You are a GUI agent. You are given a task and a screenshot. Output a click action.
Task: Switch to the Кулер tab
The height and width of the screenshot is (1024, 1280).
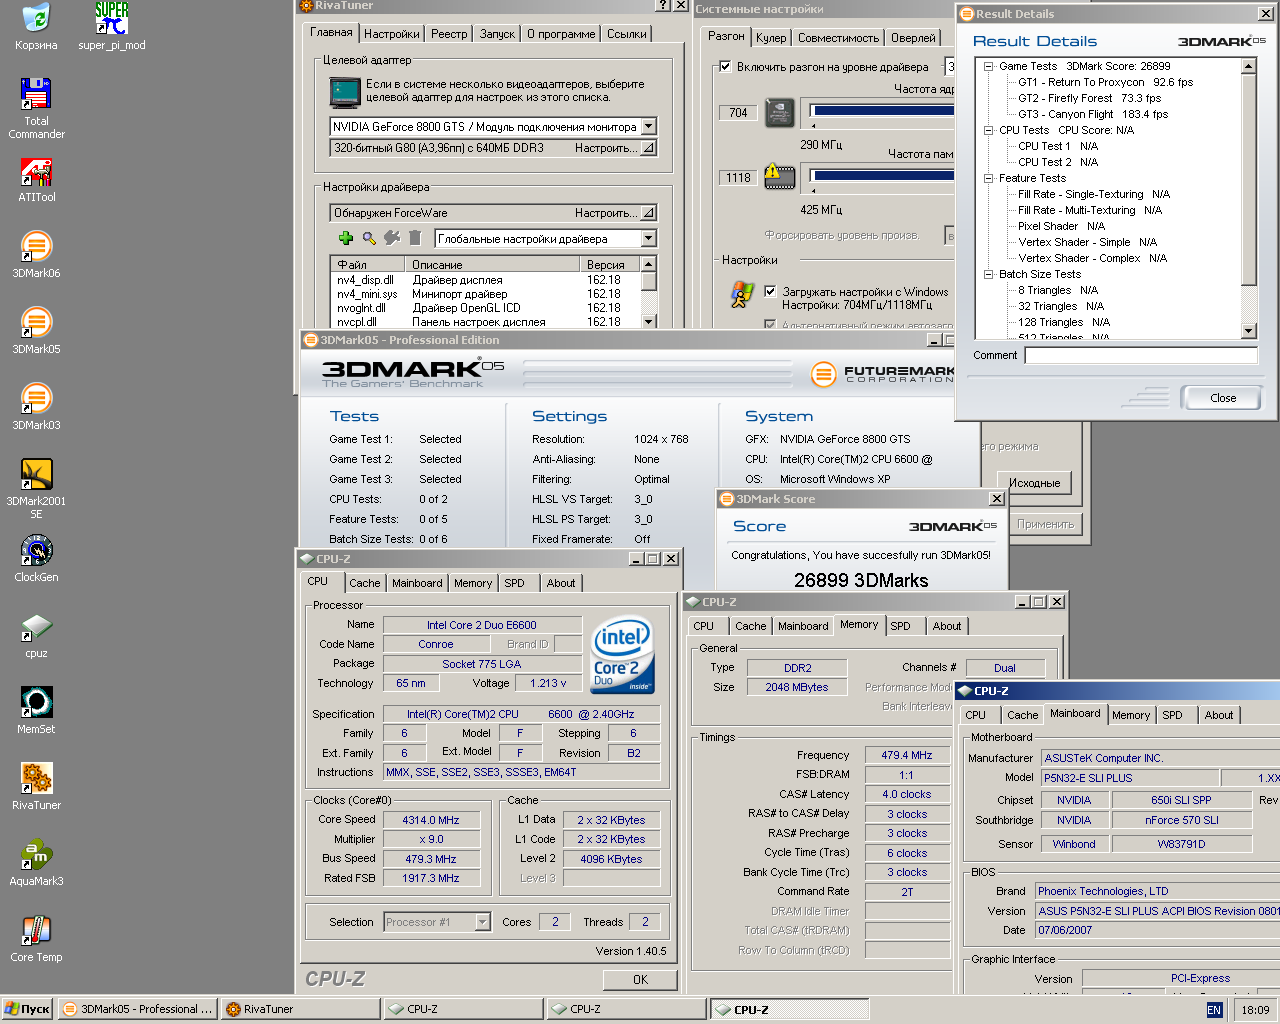[771, 38]
